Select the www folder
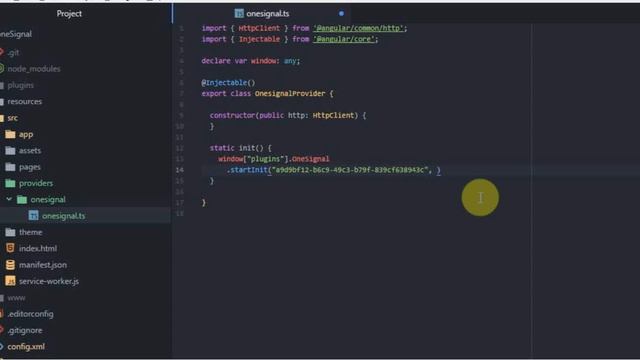Image resolution: width=640 pixels, height=360 pixels. tap(16, 298)
